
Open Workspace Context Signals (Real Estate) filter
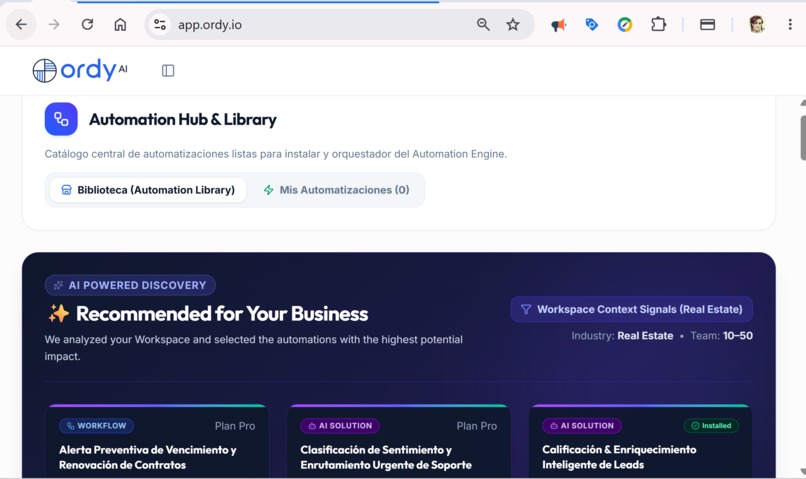click(632, 309)
